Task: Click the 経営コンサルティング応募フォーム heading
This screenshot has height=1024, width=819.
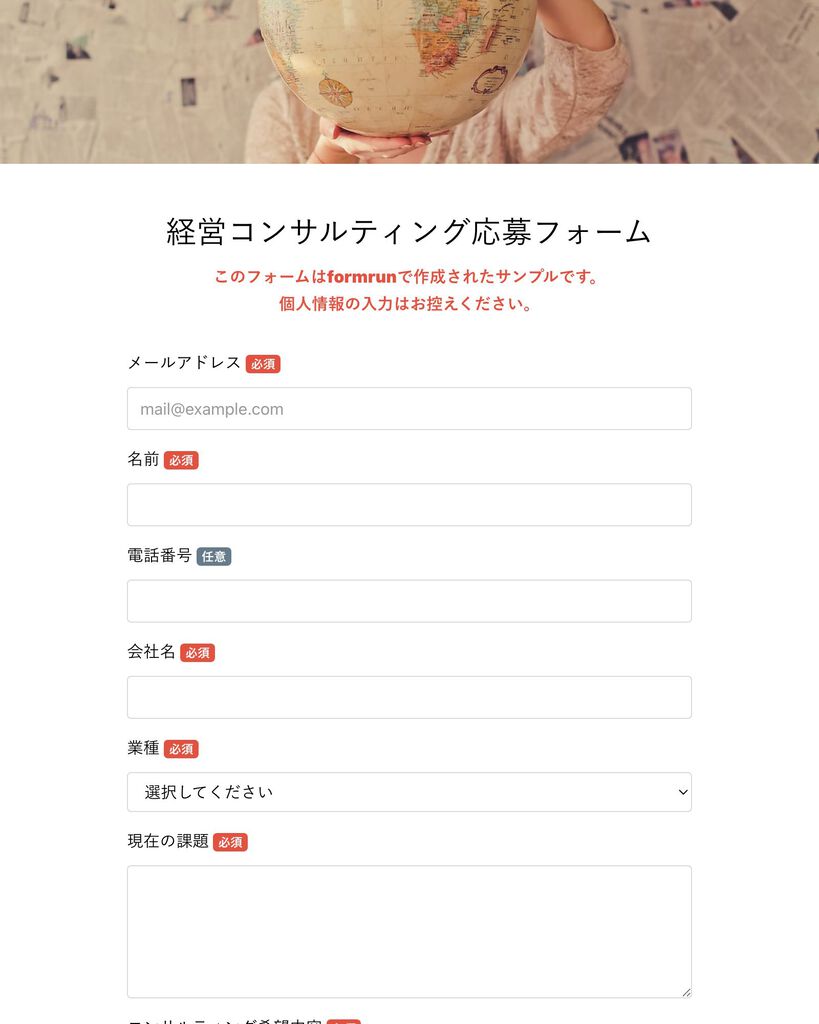Action: 409,232
